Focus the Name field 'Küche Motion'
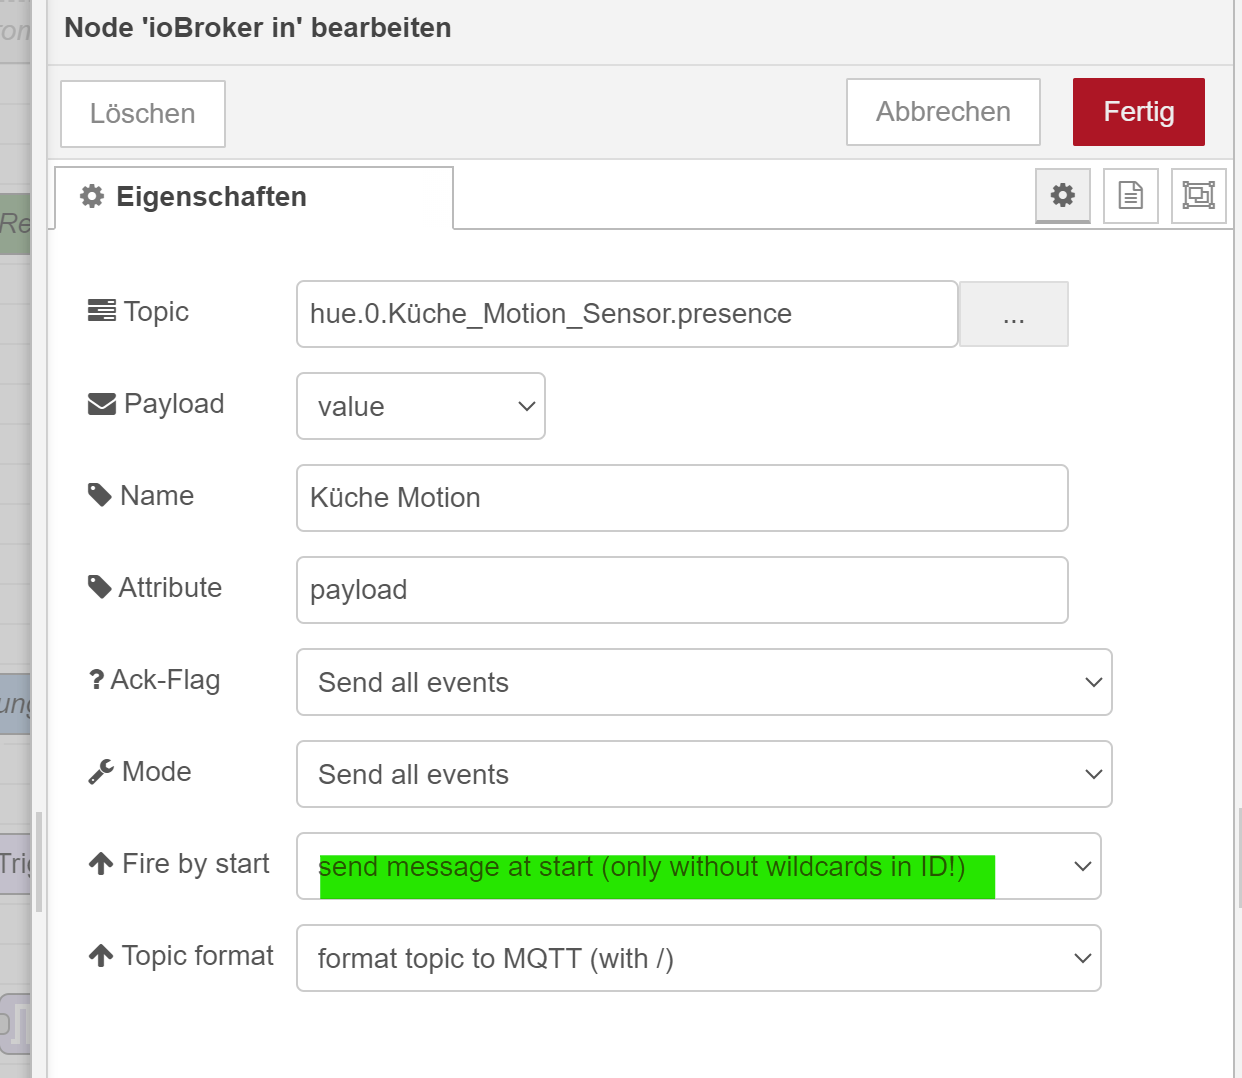 (x=682, y=498)
